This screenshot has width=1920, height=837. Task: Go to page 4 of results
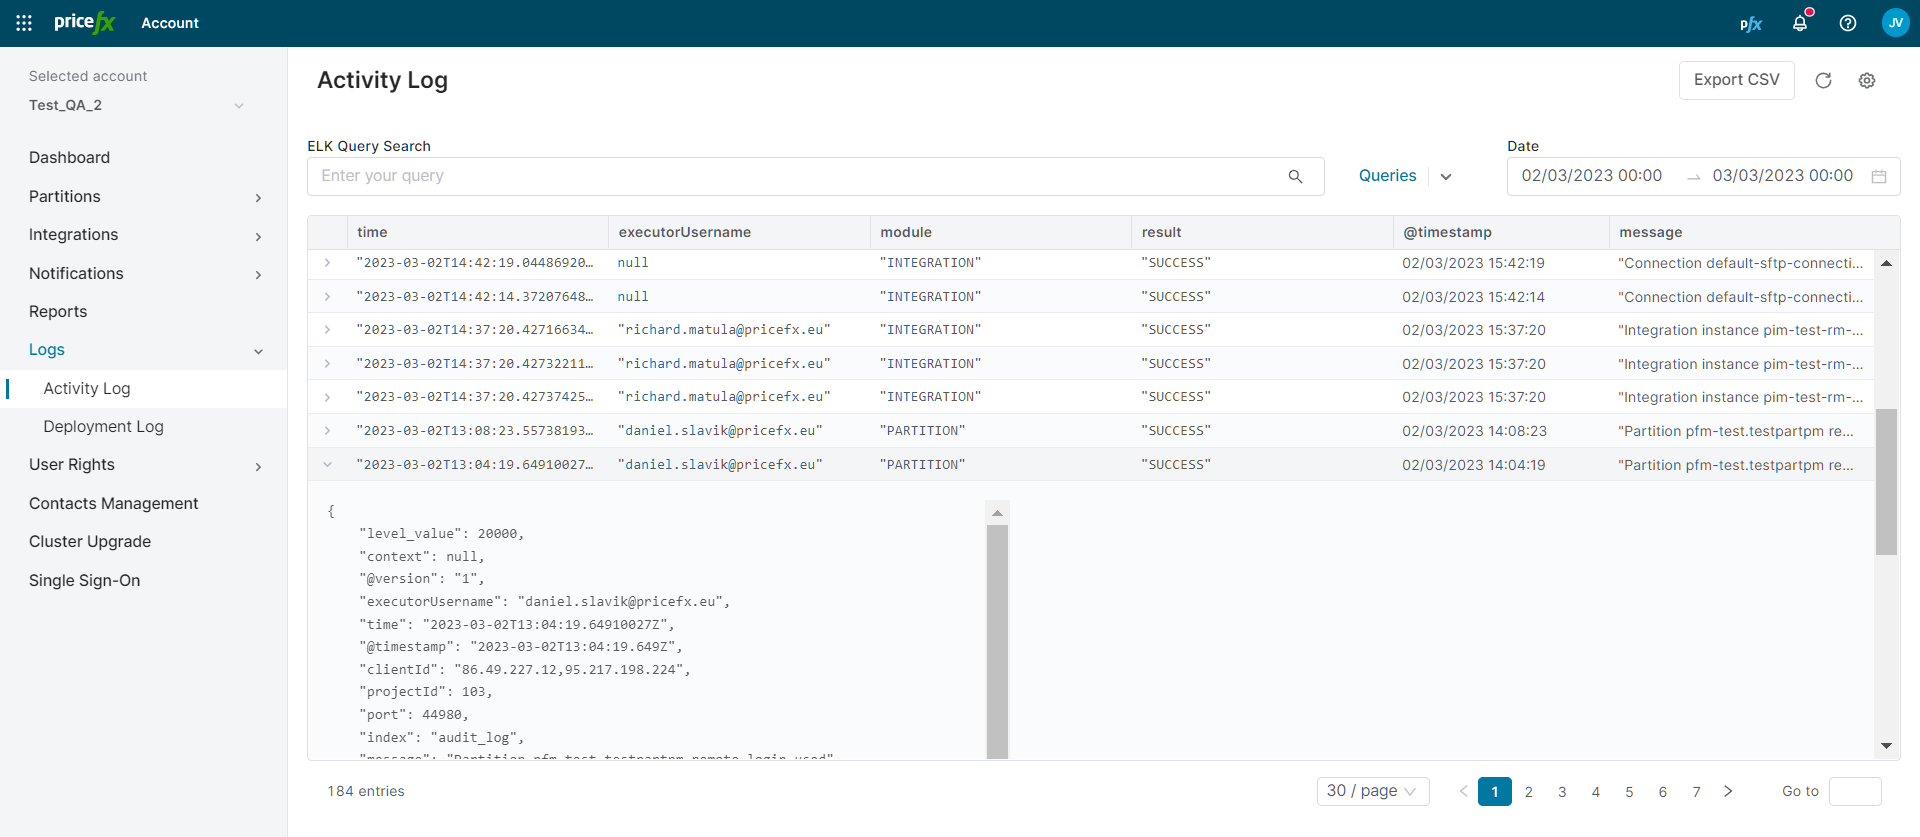click(1596, 792)
